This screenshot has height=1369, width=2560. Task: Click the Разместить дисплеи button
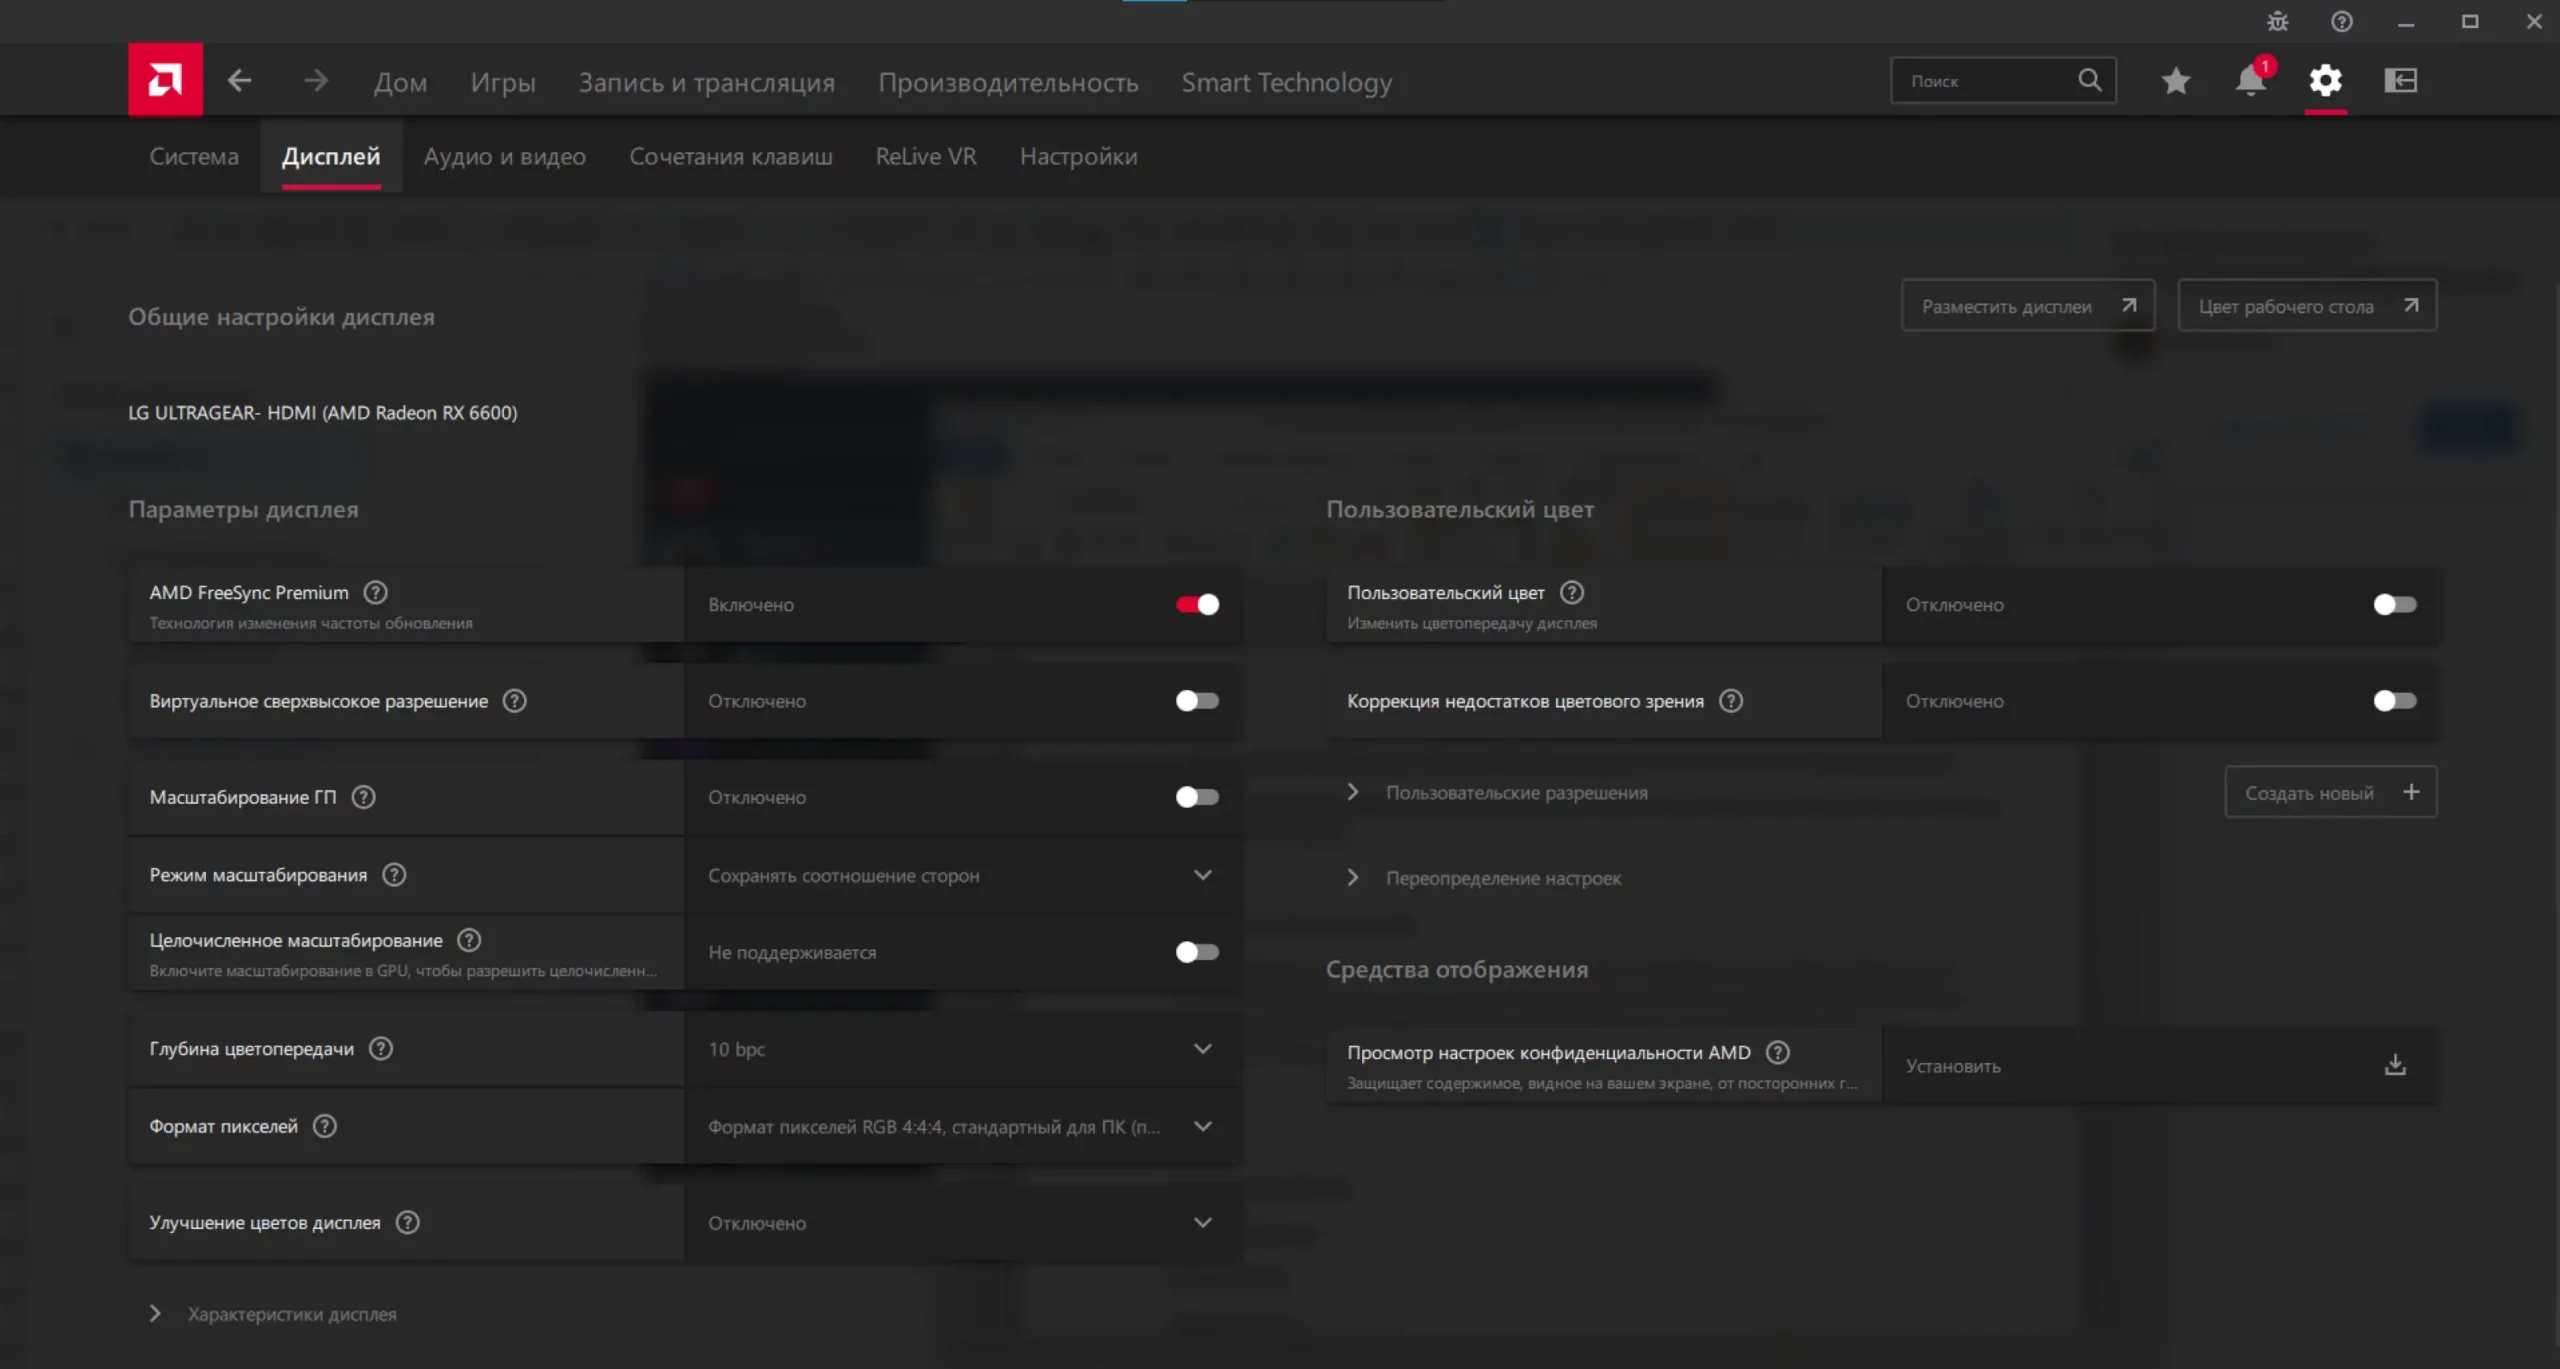[x=2027, y=306]
